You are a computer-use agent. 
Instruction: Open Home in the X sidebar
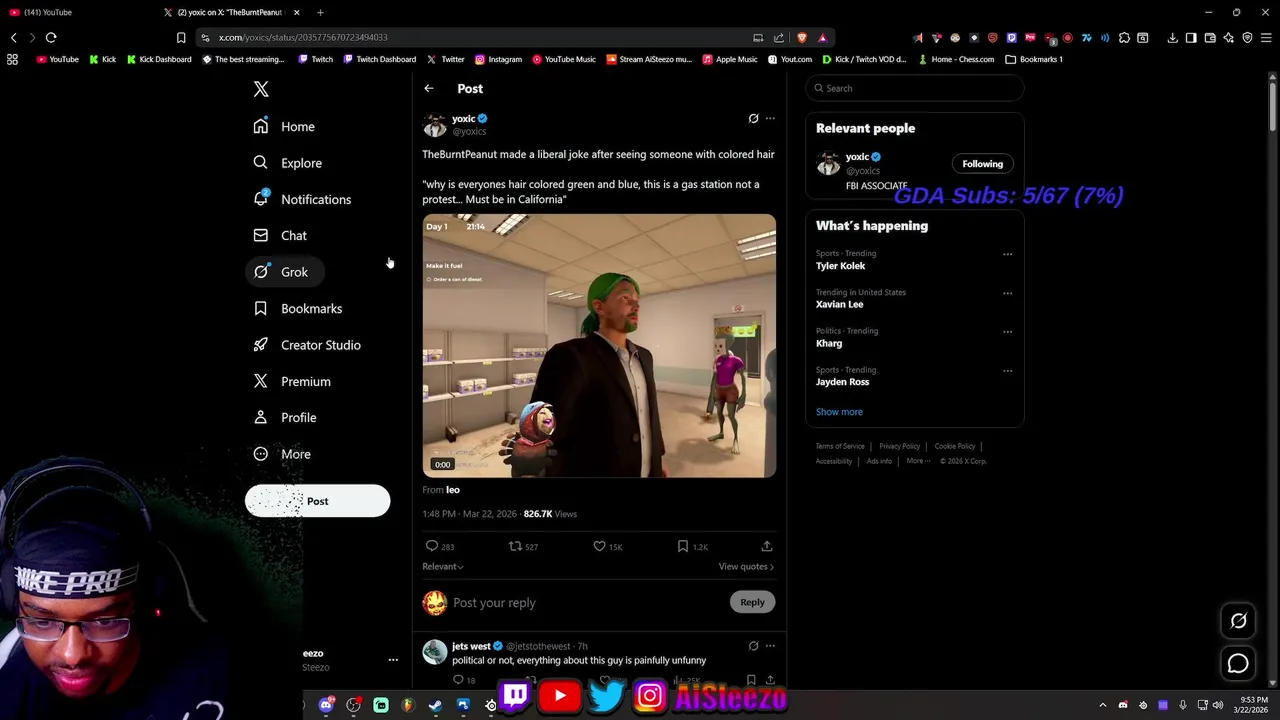point(284,126)
